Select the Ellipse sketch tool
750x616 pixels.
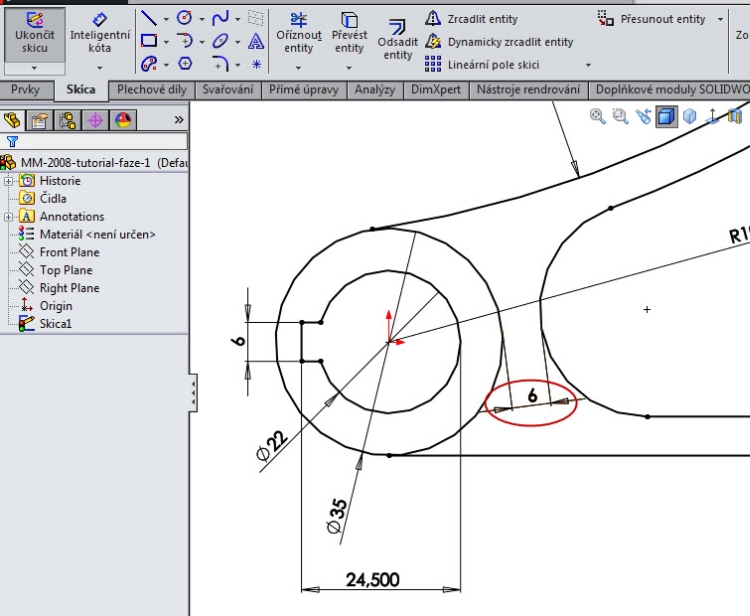coord(220,41)
